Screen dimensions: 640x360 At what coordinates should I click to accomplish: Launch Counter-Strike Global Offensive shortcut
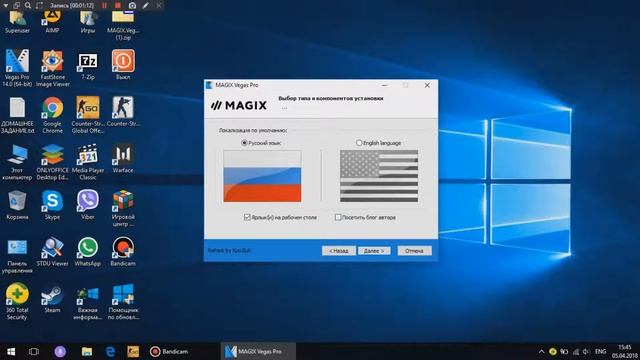(x=88, y=116)
